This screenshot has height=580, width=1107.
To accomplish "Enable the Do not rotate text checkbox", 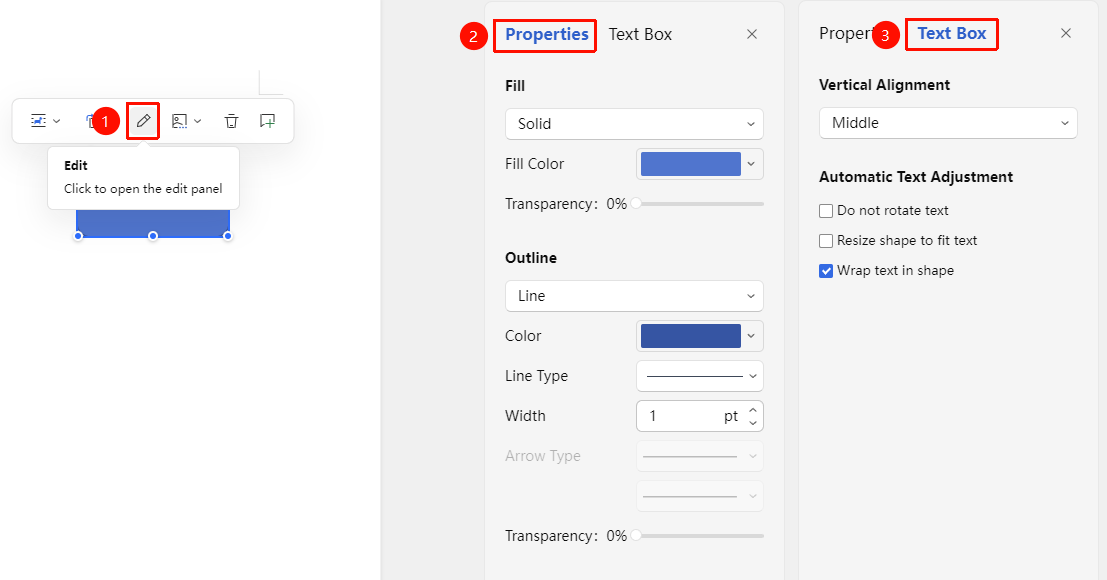I will tap(826, 211).
